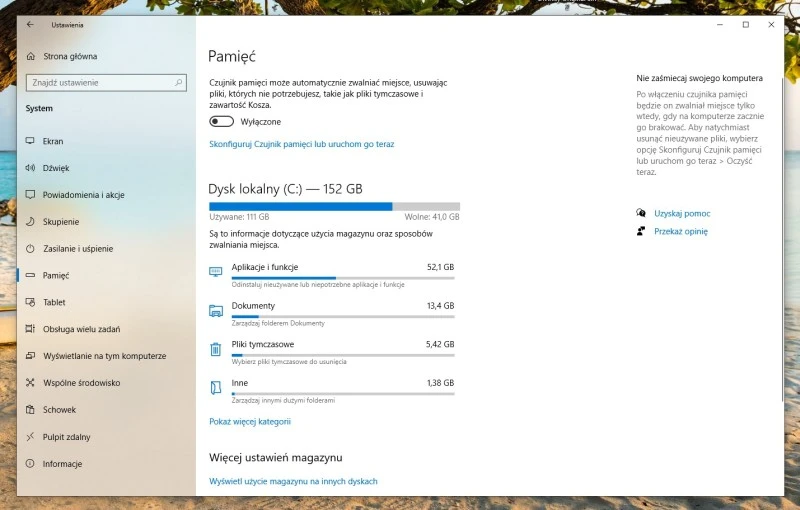
Task: Click the Ekran display icon
Action: click(30, 141)
